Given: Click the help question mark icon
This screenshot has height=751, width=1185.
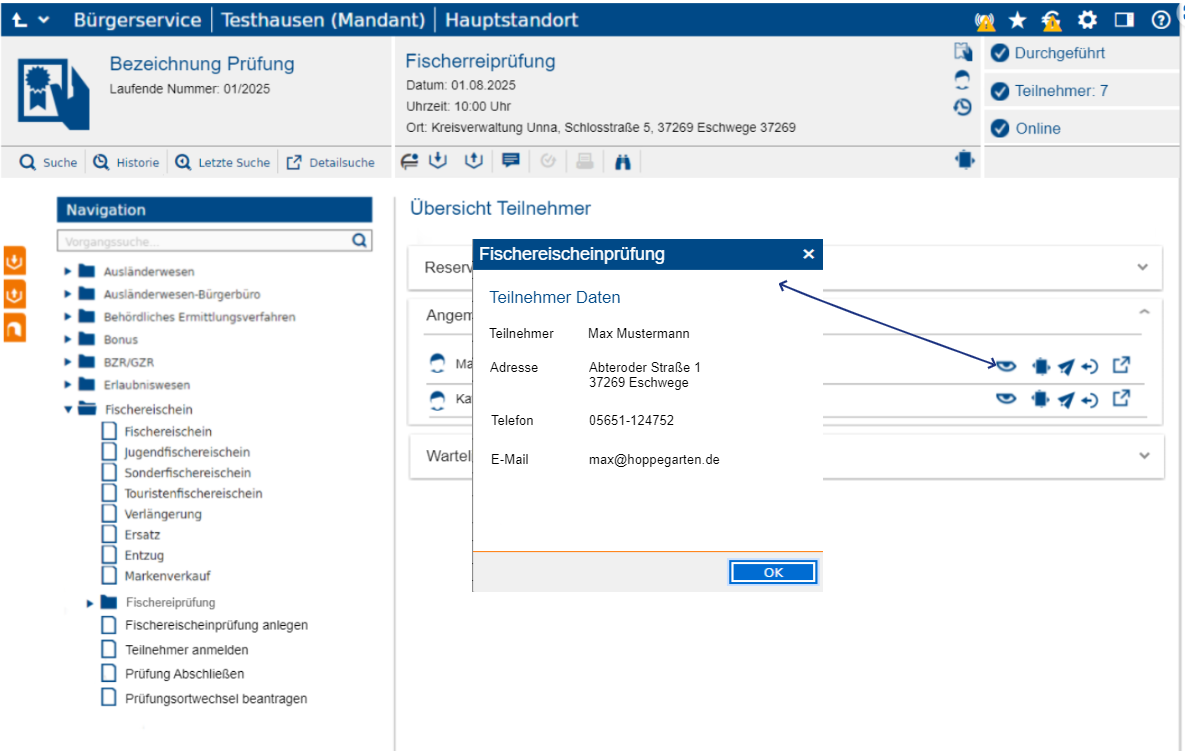Looking at the screenshot, I should [x=1161, y=20].
